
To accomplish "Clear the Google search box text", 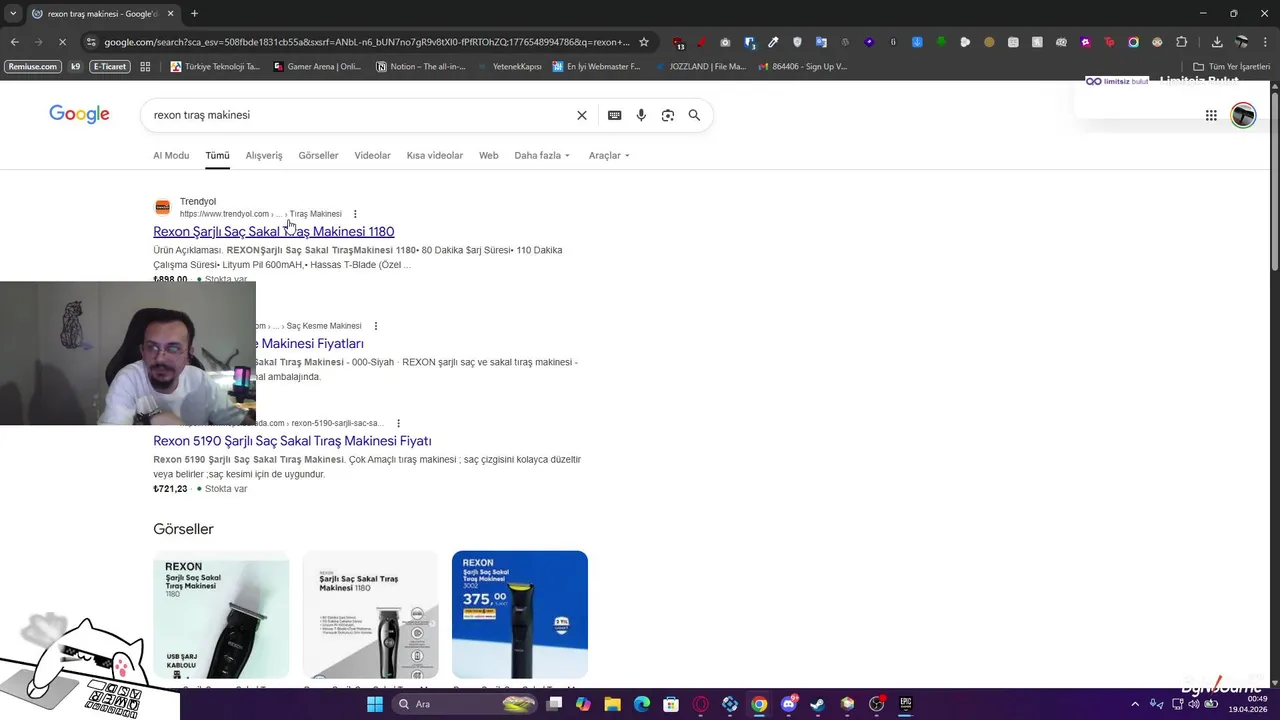I will [x=582, y=115].
